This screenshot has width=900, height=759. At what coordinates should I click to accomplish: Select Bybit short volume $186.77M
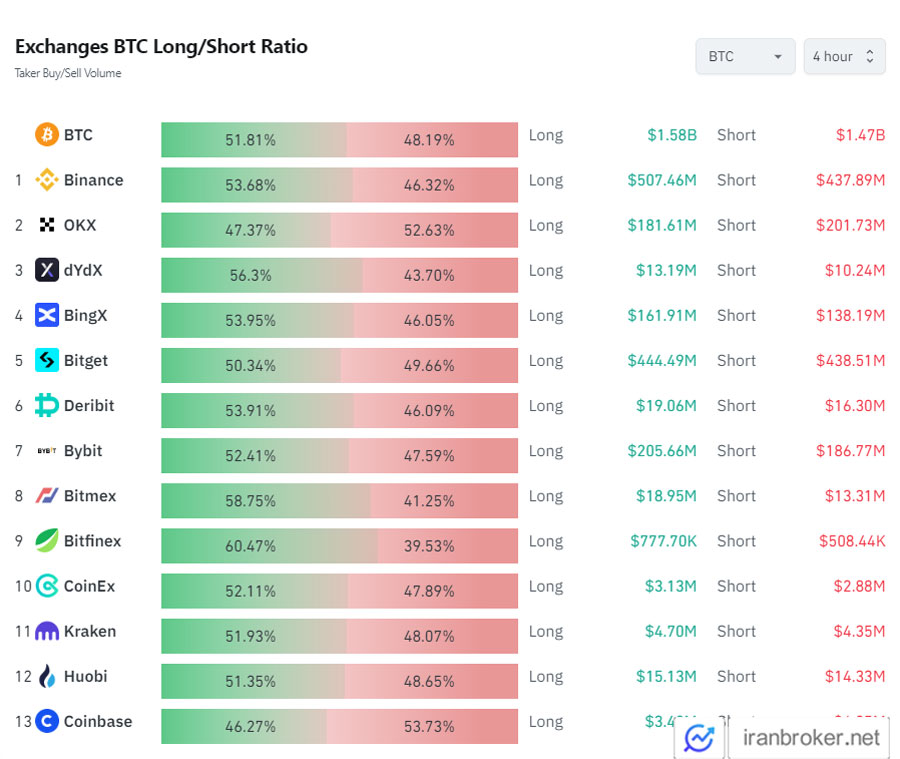pyautogui.click(x=851, y=451)
